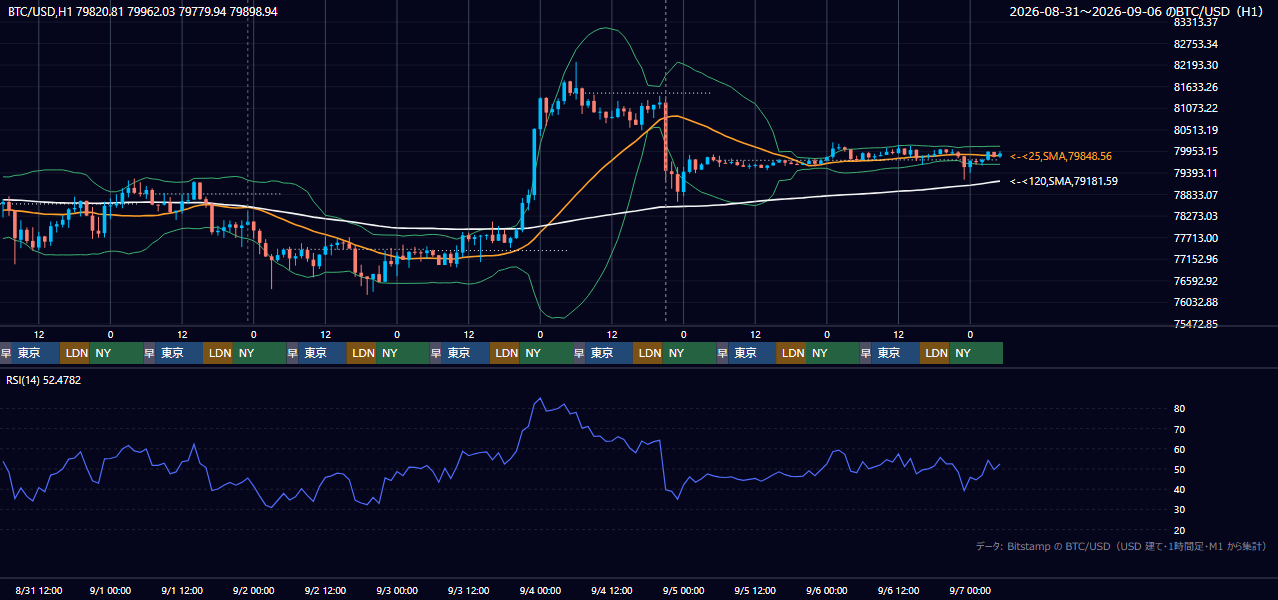Click the Bitstamp data source note
This screenshot has height=600, width=1278.
1121,547
